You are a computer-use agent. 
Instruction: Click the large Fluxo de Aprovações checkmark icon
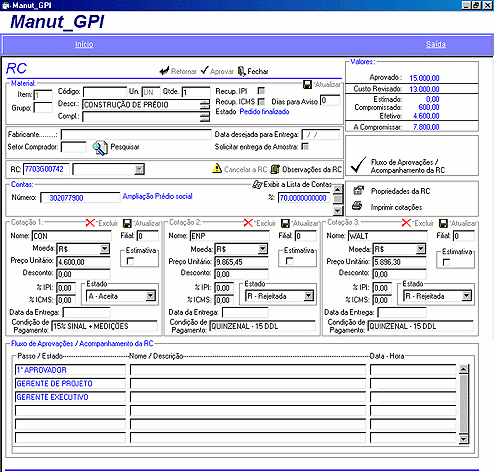(x=359, y=165)
